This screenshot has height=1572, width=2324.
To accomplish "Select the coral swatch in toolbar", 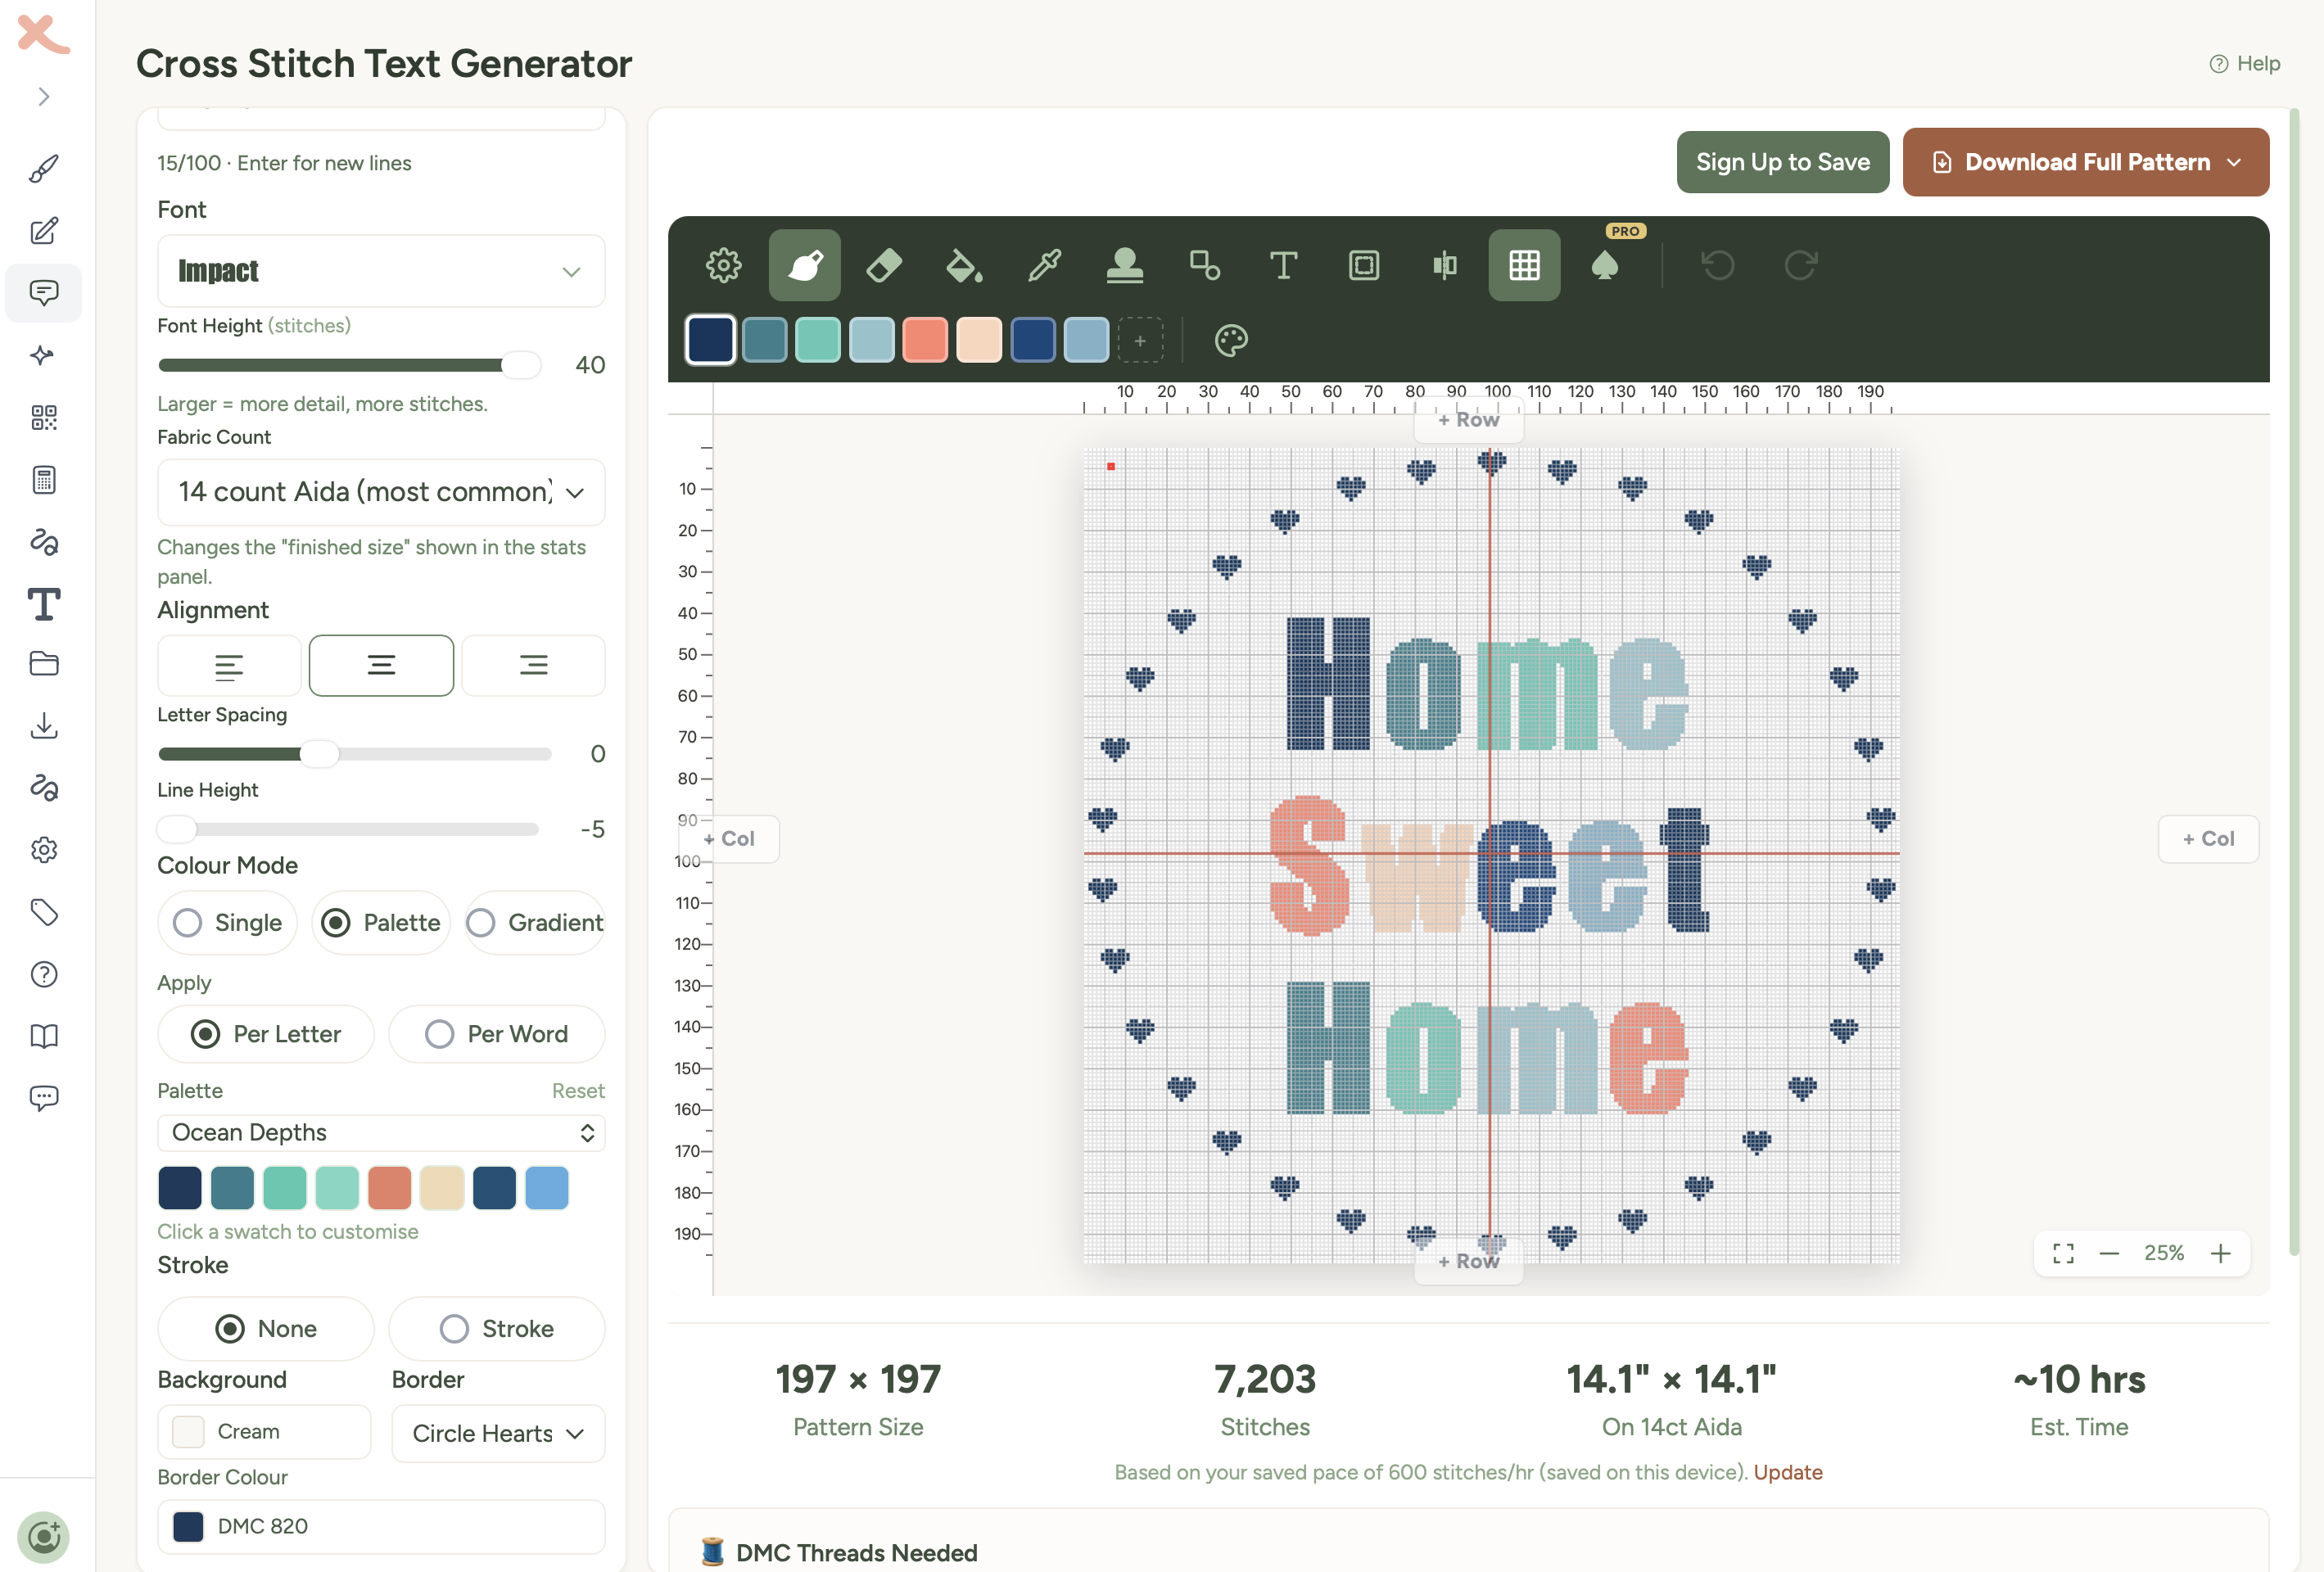I will pos(925,340).
